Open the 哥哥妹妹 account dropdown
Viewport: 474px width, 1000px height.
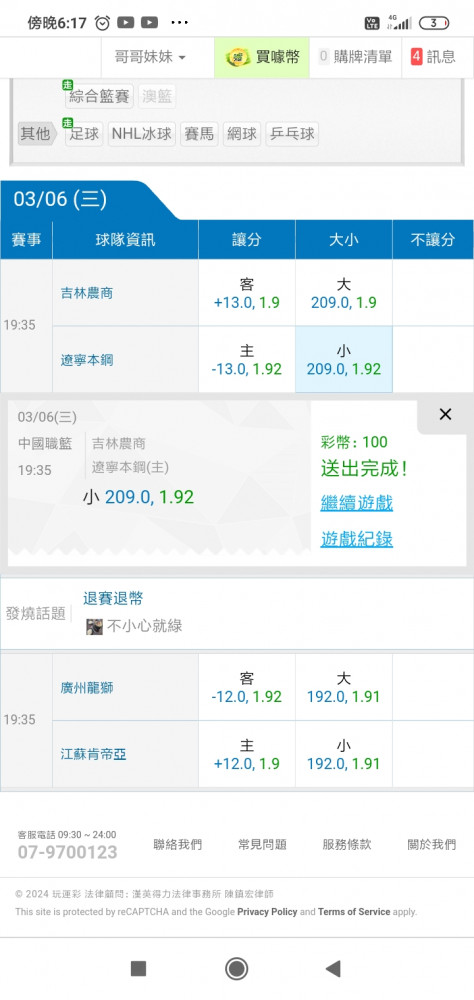(x=151, y=57)
